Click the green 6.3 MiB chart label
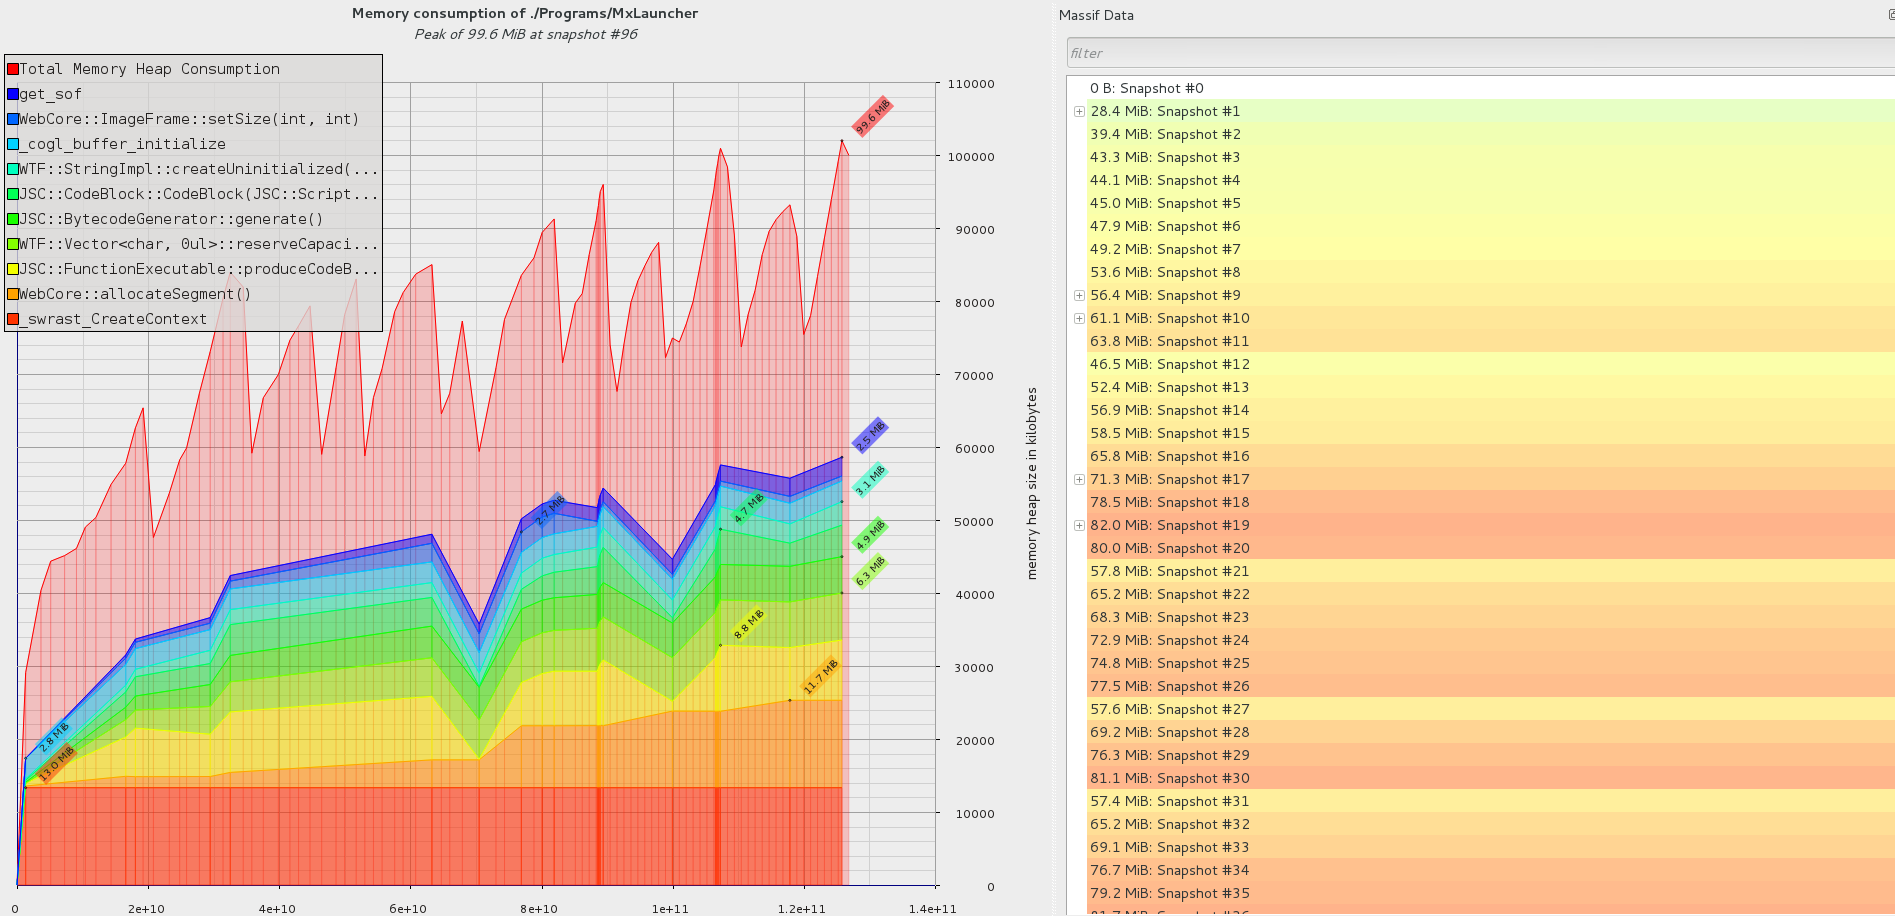The image size is (1895, 916). [x=870, y=571]
